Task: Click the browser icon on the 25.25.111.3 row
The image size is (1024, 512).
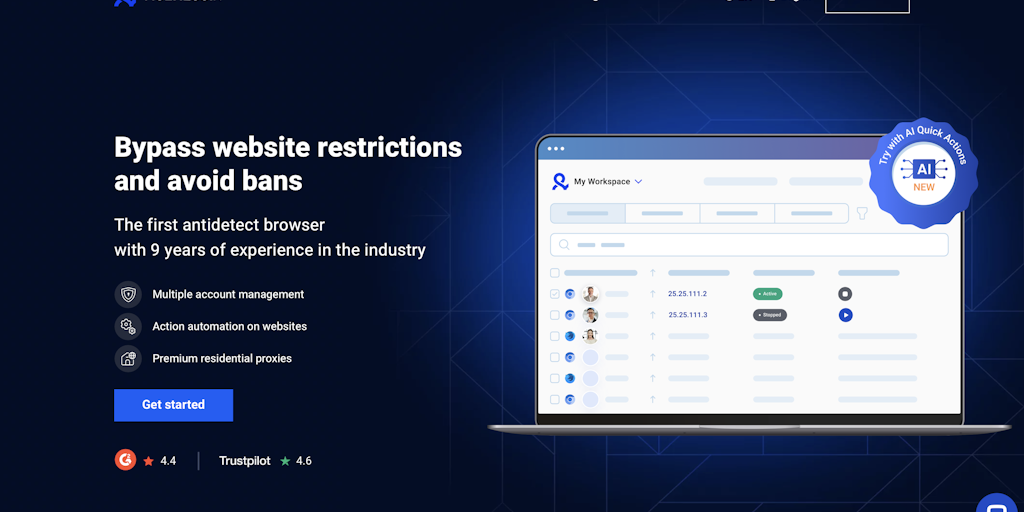Action: pyautogui.click(x=569, y=315)
